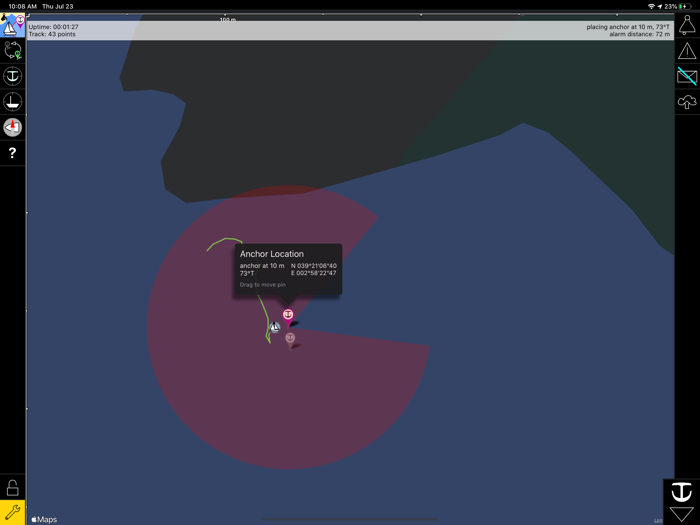
Task: Click the downward triangle below the anchor button
Action: point(682,514)
